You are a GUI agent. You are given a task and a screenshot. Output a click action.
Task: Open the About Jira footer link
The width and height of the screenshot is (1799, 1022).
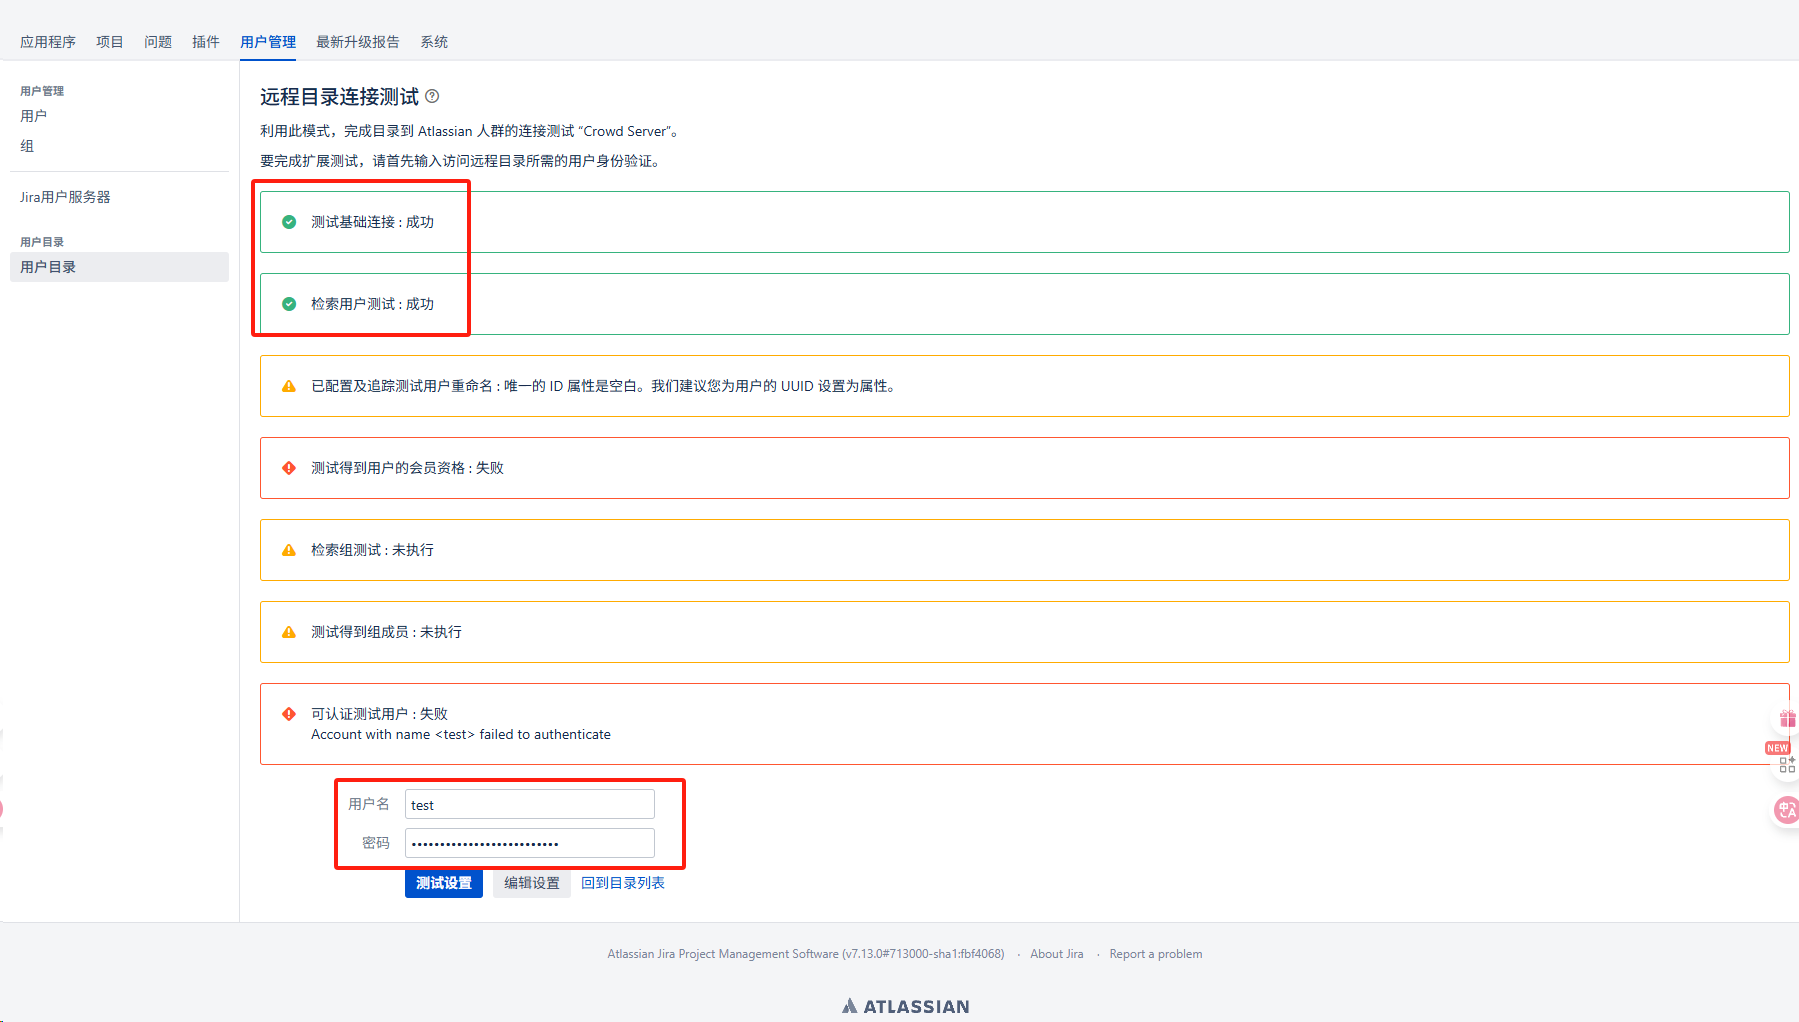(x=1057, y=954)
